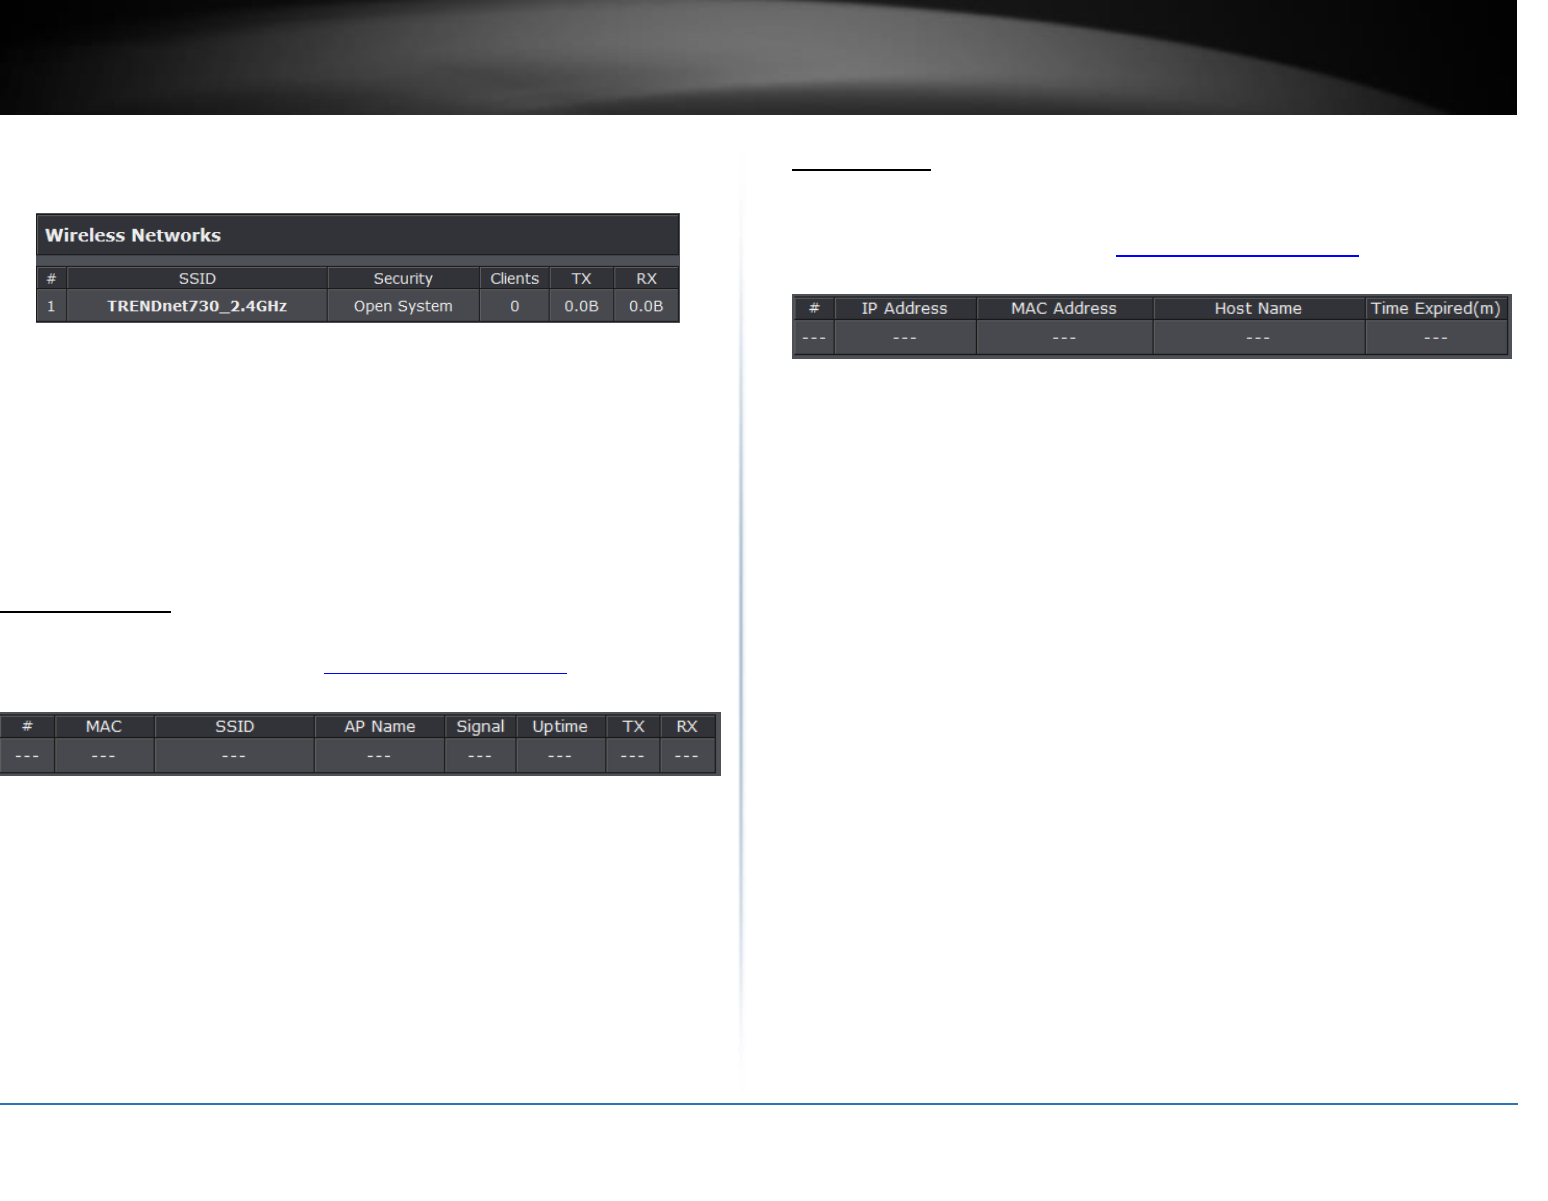Select the dashes cell under IP Address
The height and width of the screenshot is (1201, 1548).
tap(905, 338)
